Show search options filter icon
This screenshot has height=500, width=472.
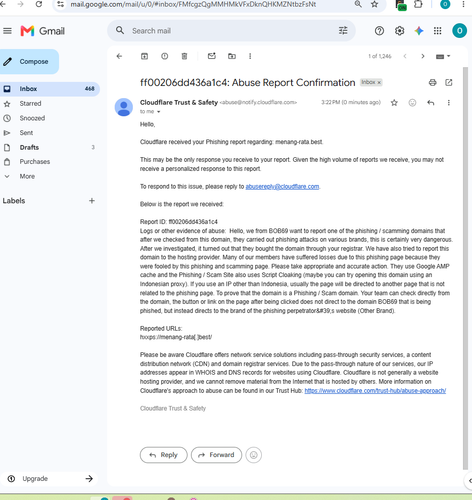(x=343, y=31)
